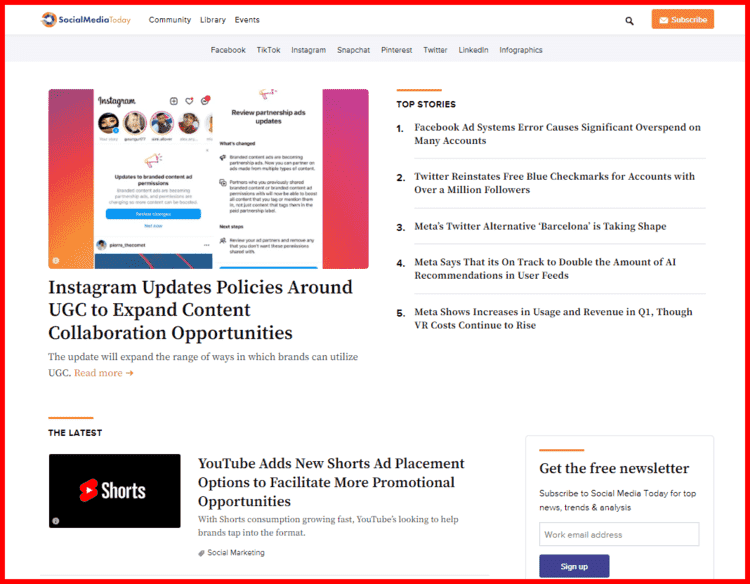Go to the Instagram topic
750x584 pixels.
309,50
